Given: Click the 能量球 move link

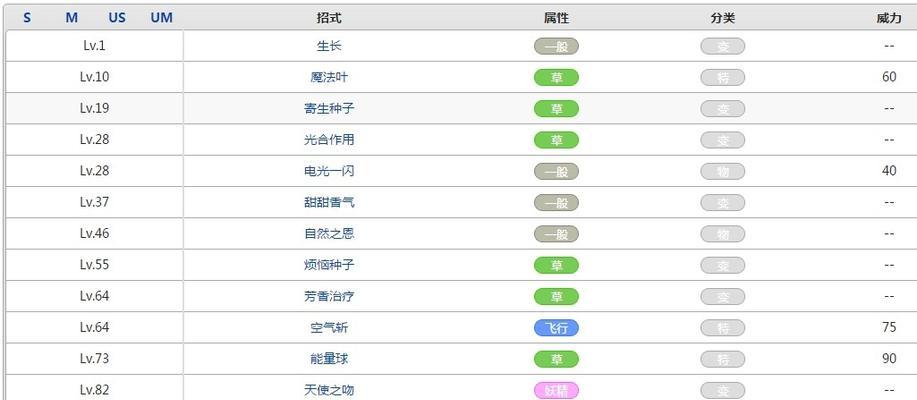Looking at the screenshot, I should click(329, 359).
